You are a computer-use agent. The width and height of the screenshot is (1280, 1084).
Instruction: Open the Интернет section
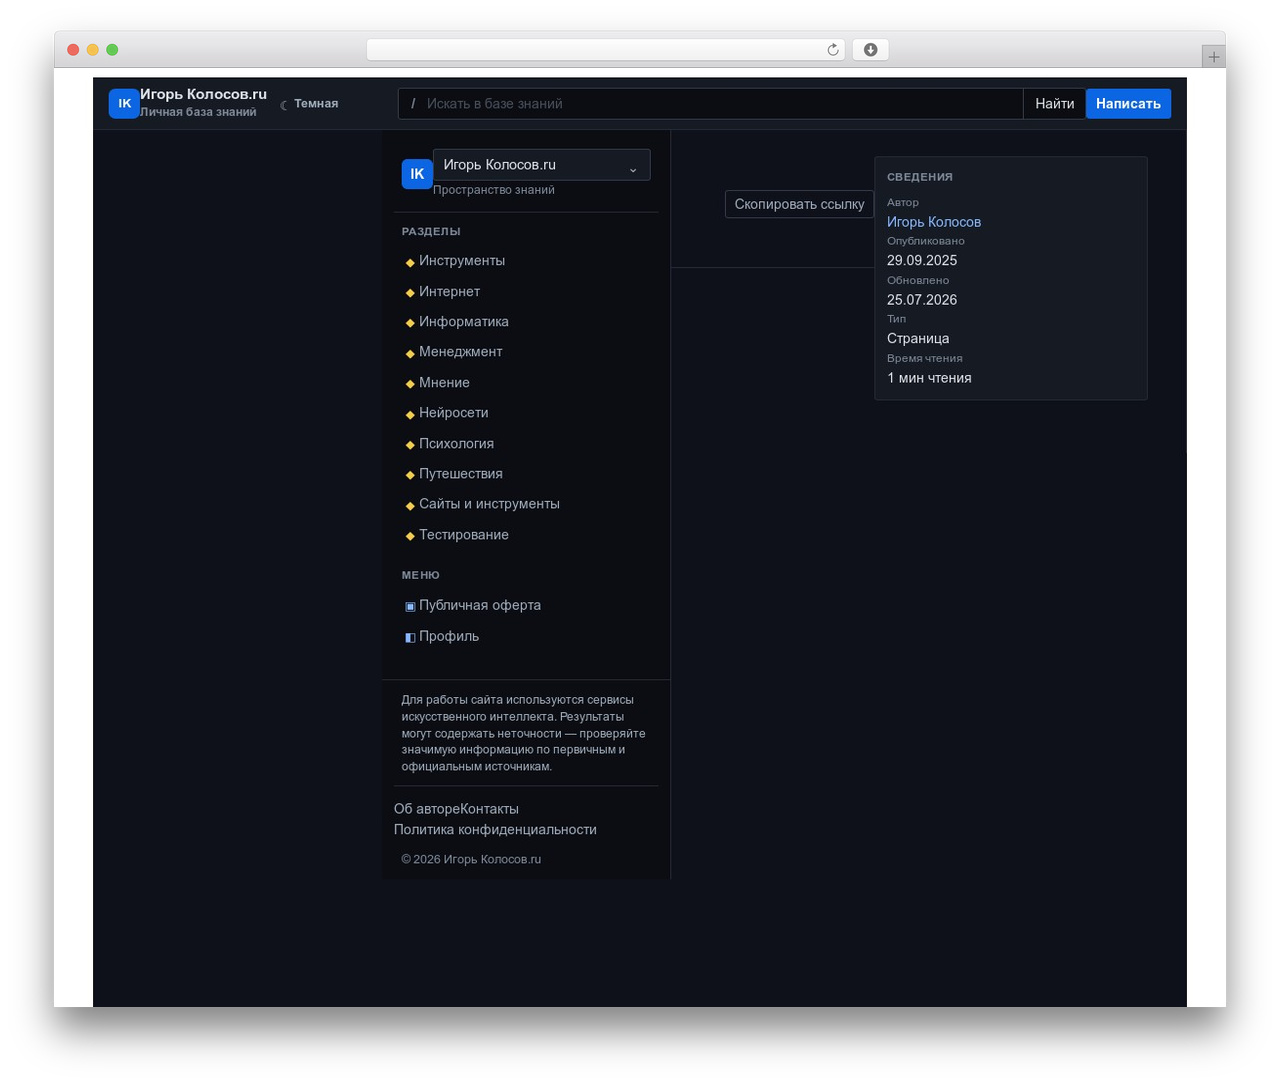click(x=449, y=291)
